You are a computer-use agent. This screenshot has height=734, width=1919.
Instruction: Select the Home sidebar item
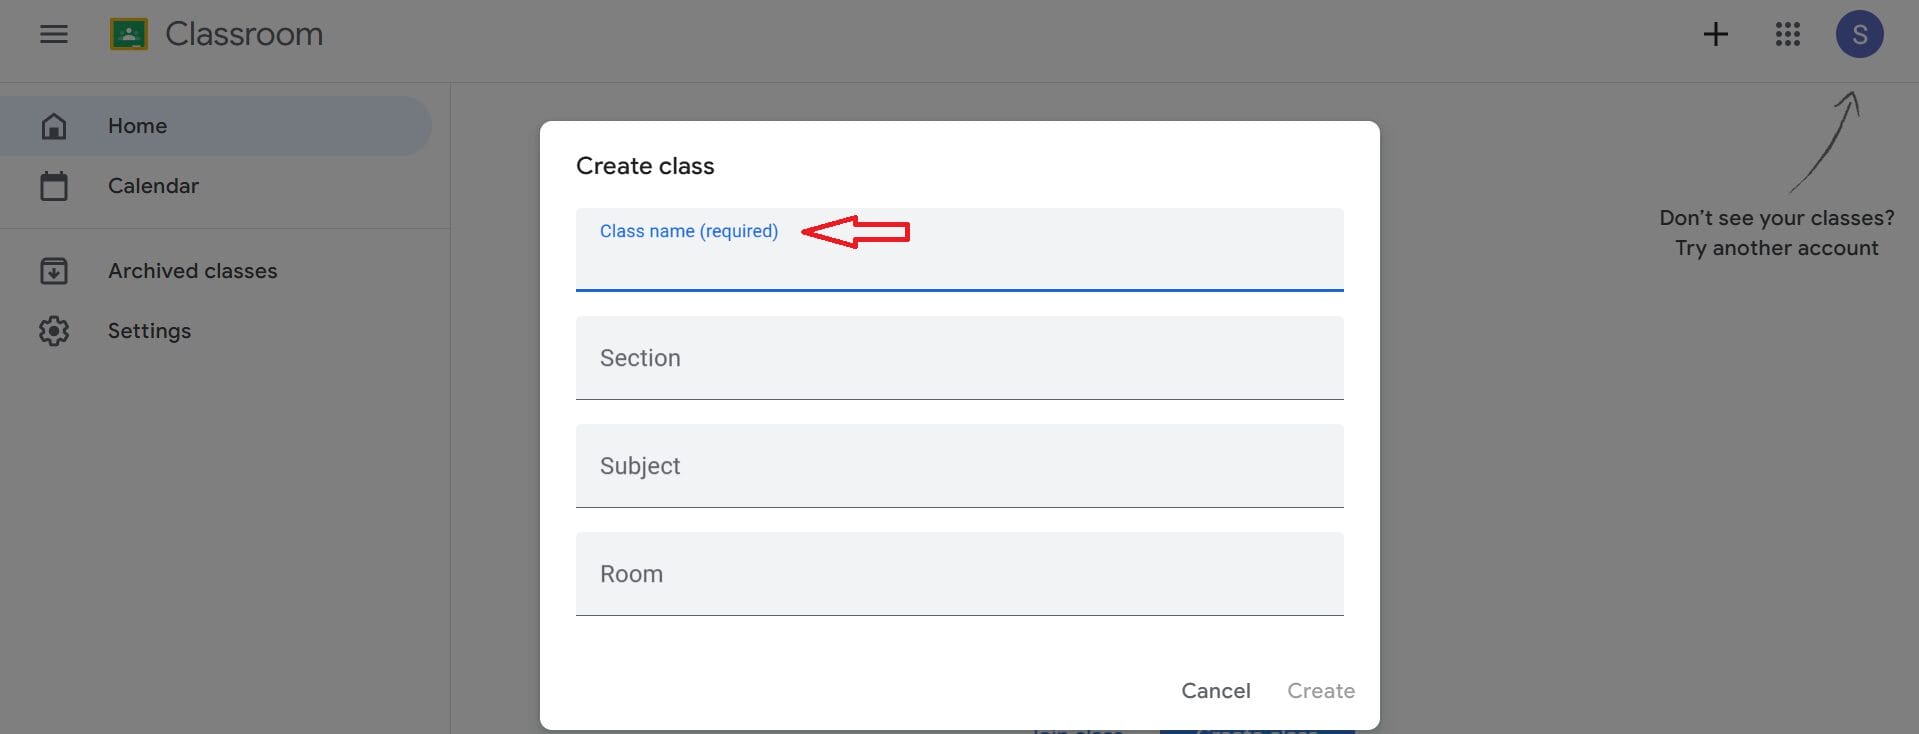[137, 125]
